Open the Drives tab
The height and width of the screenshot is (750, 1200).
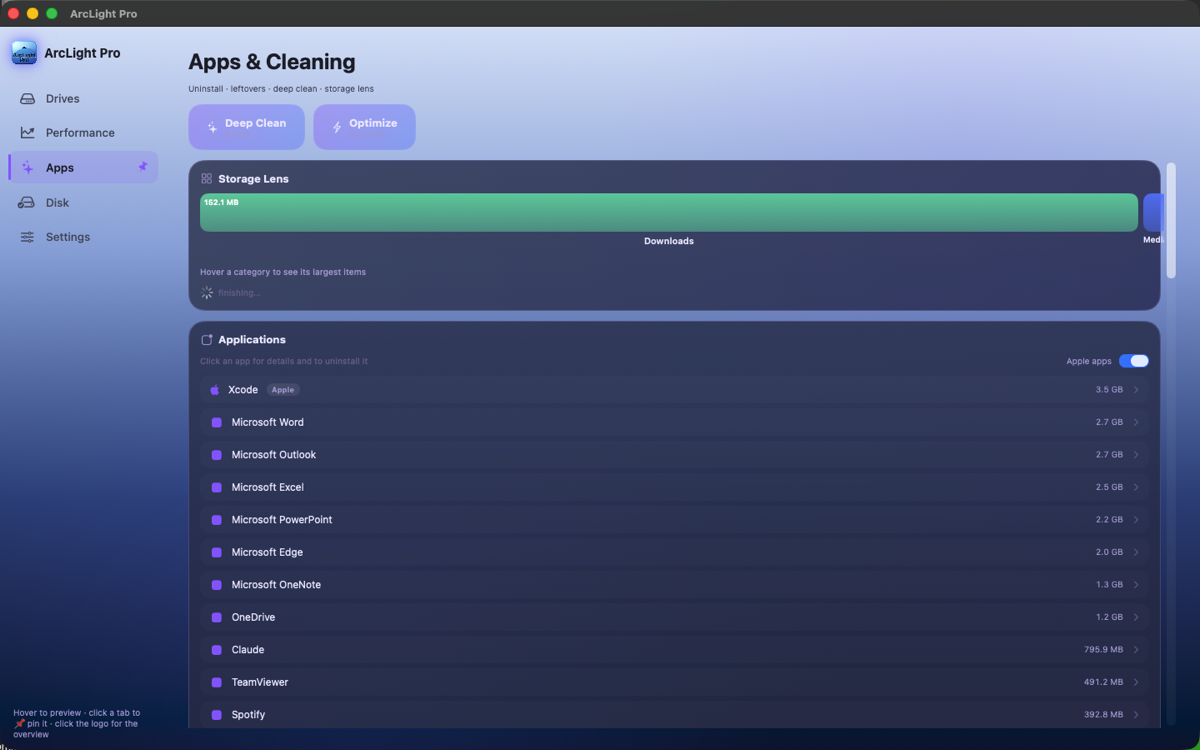pyautogui.click(x=83, y=99)
